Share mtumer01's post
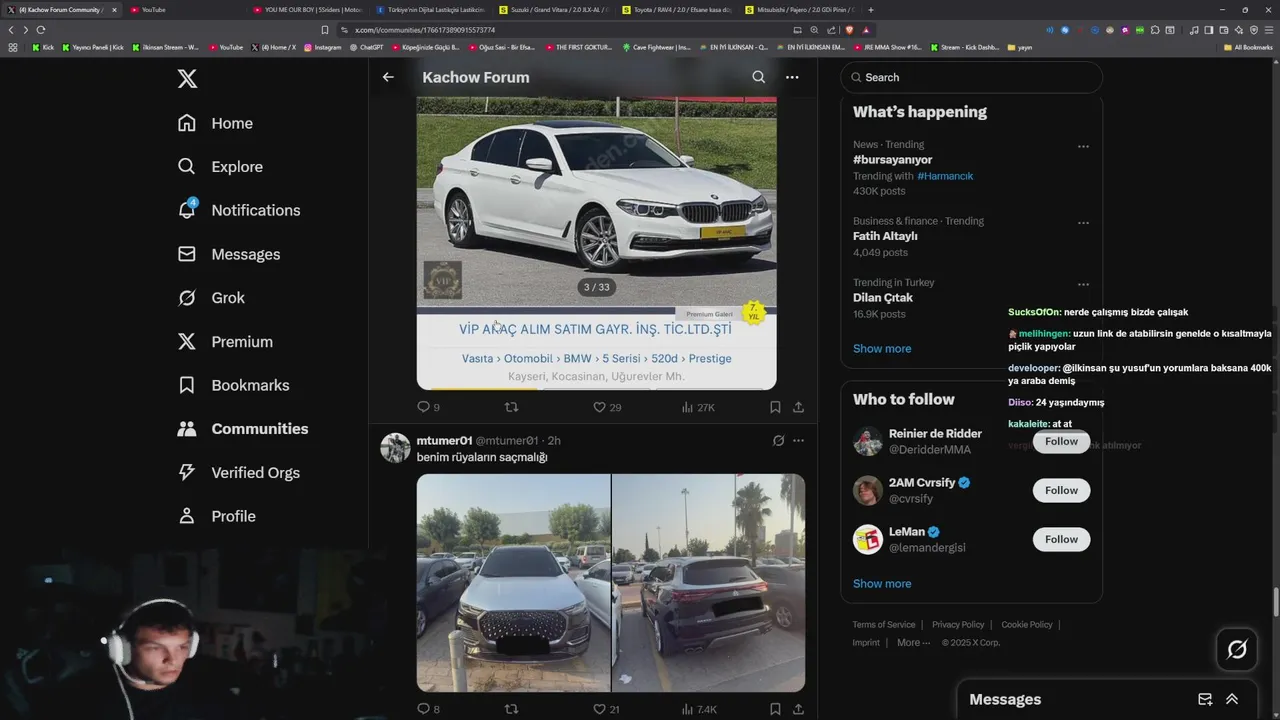 point(798,709)
